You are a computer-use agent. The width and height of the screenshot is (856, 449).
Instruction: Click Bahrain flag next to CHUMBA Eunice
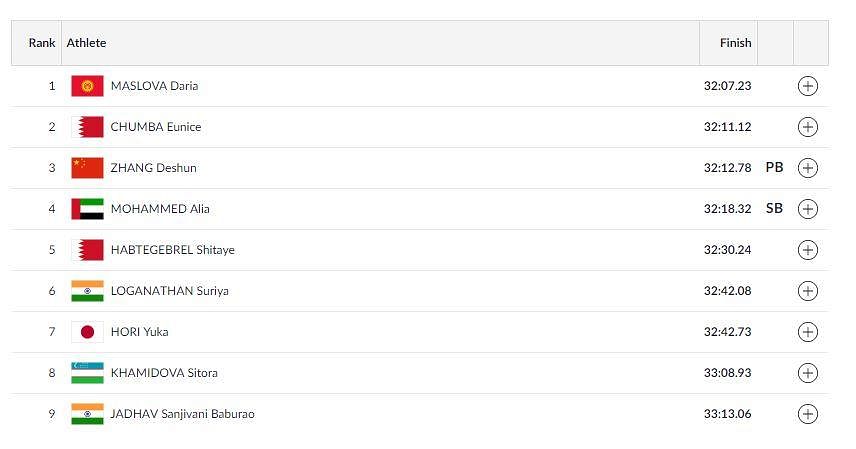pyautogui.click(x=87, y=127)
